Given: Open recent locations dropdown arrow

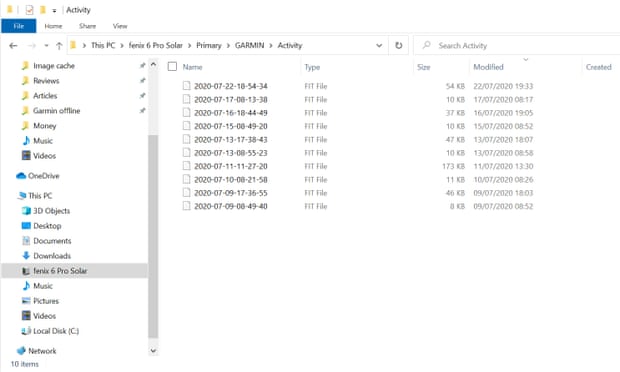Looking at the screenshot, I should [46, 45].
